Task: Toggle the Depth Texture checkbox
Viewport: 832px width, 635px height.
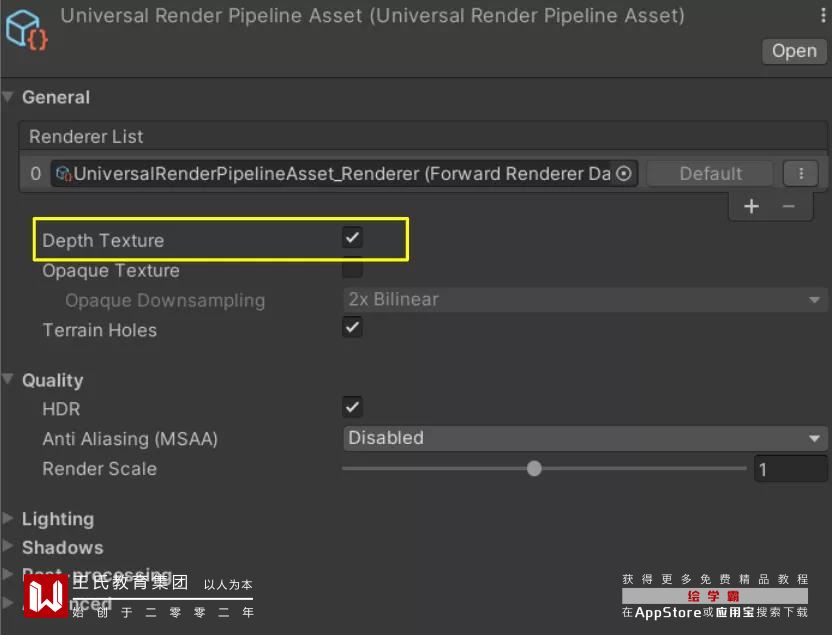Action: (x=352, y=238)
